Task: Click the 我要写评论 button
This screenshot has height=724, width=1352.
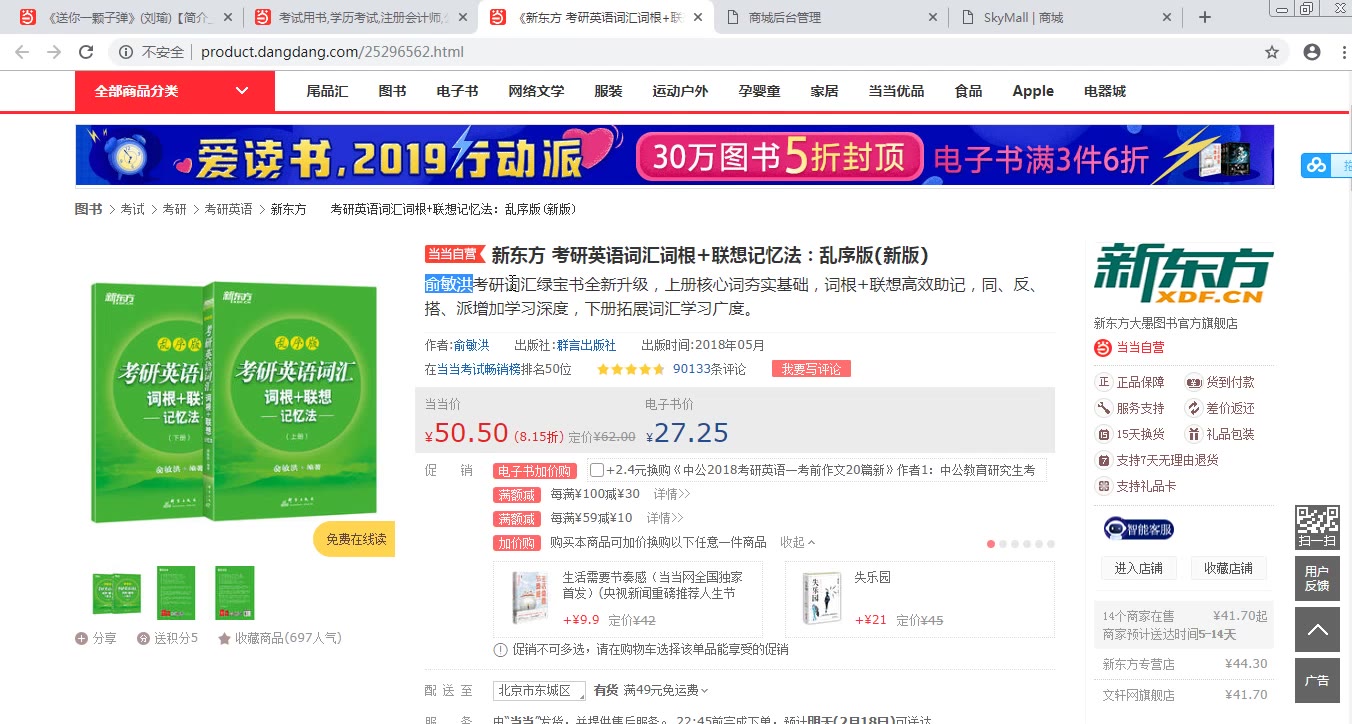Action: coord(811,369)
